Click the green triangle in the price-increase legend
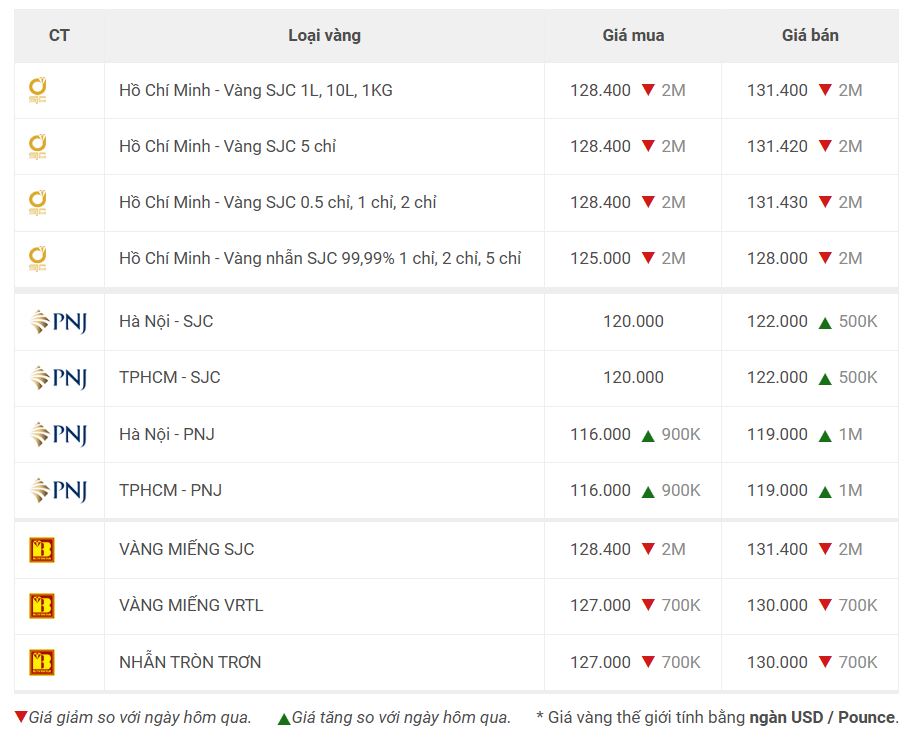910x744 pixels. pos(284,719)
